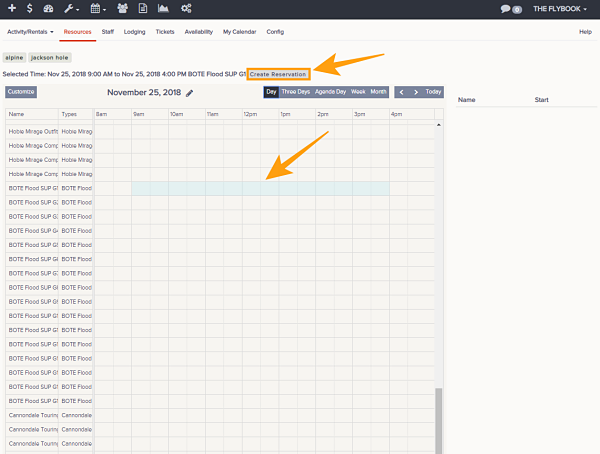Click the November 25, 2018 date title

[144, 93]
